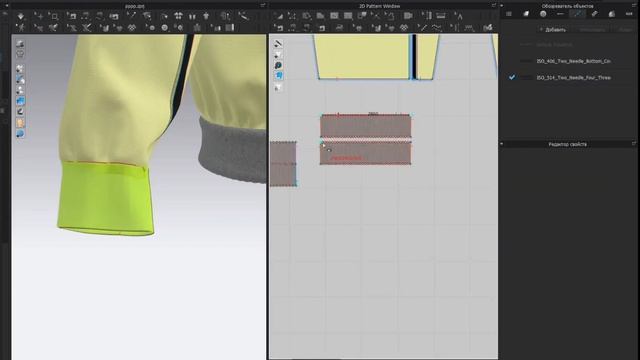
Task: Click the last icon in 2D toolbar second row
Action: point(488,28)
